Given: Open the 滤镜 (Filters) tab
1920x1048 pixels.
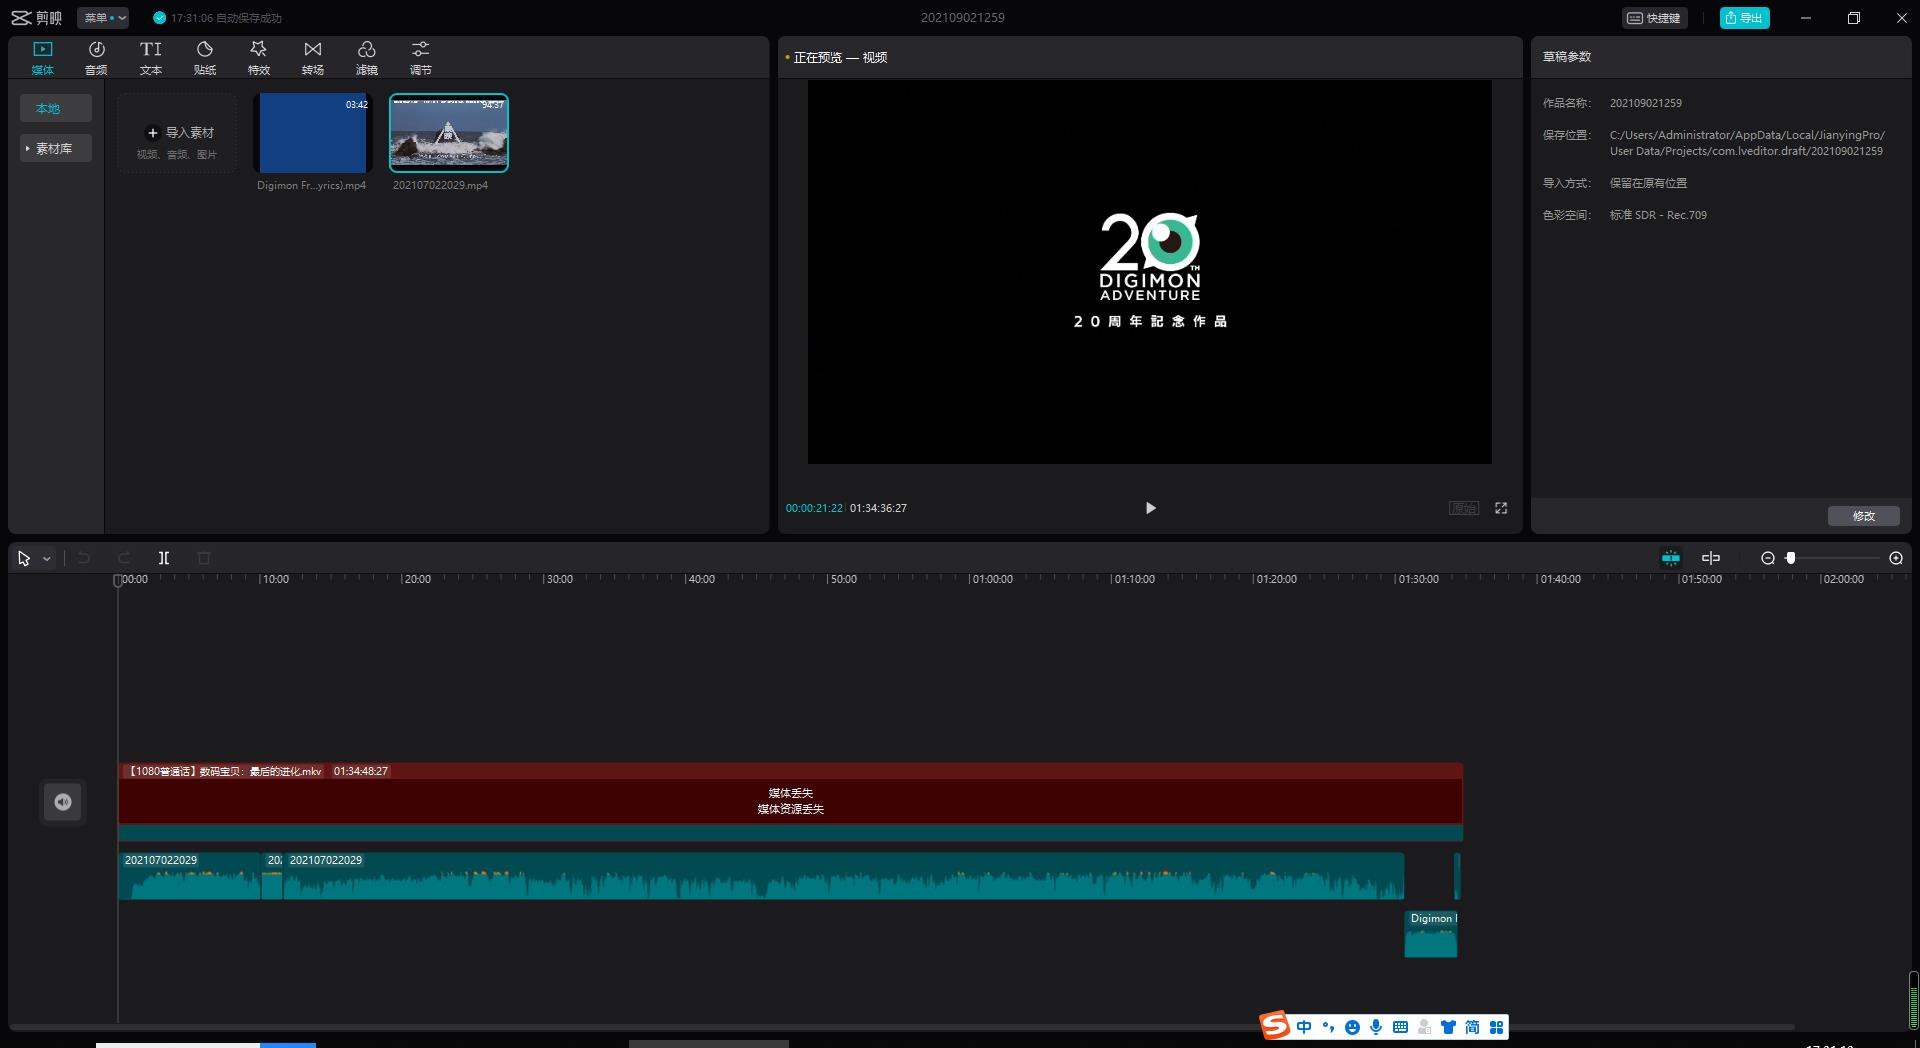Looking at the screenshot, I should [x=366, y=58].
